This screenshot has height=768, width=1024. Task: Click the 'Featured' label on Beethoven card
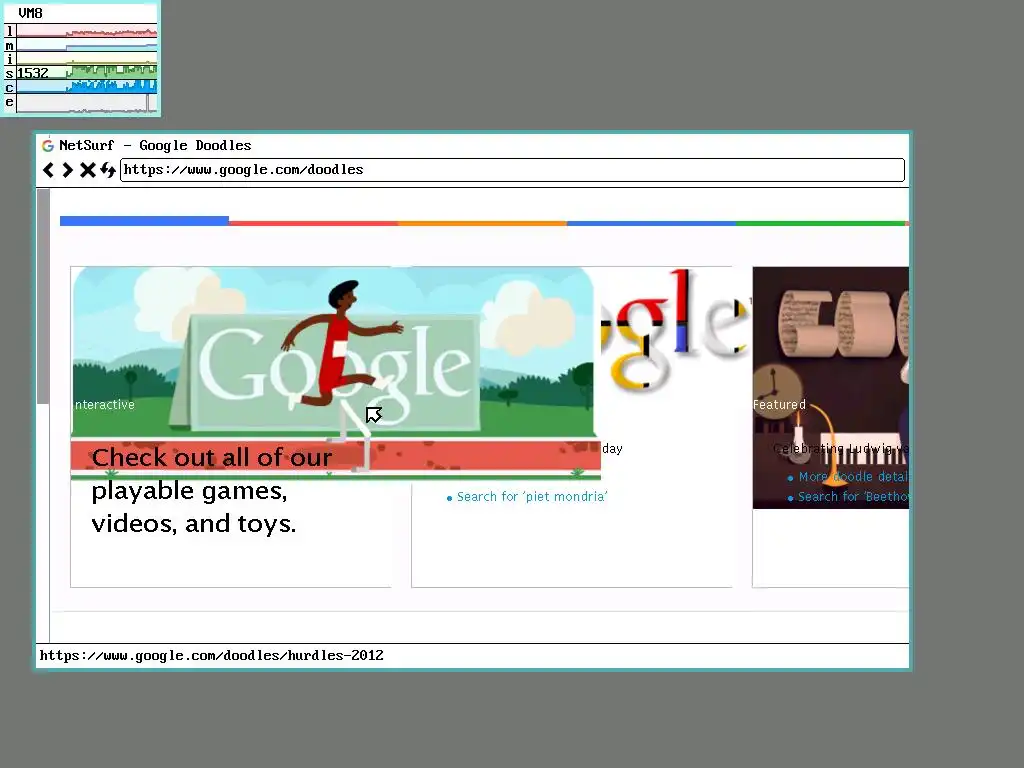click(779, 405)
